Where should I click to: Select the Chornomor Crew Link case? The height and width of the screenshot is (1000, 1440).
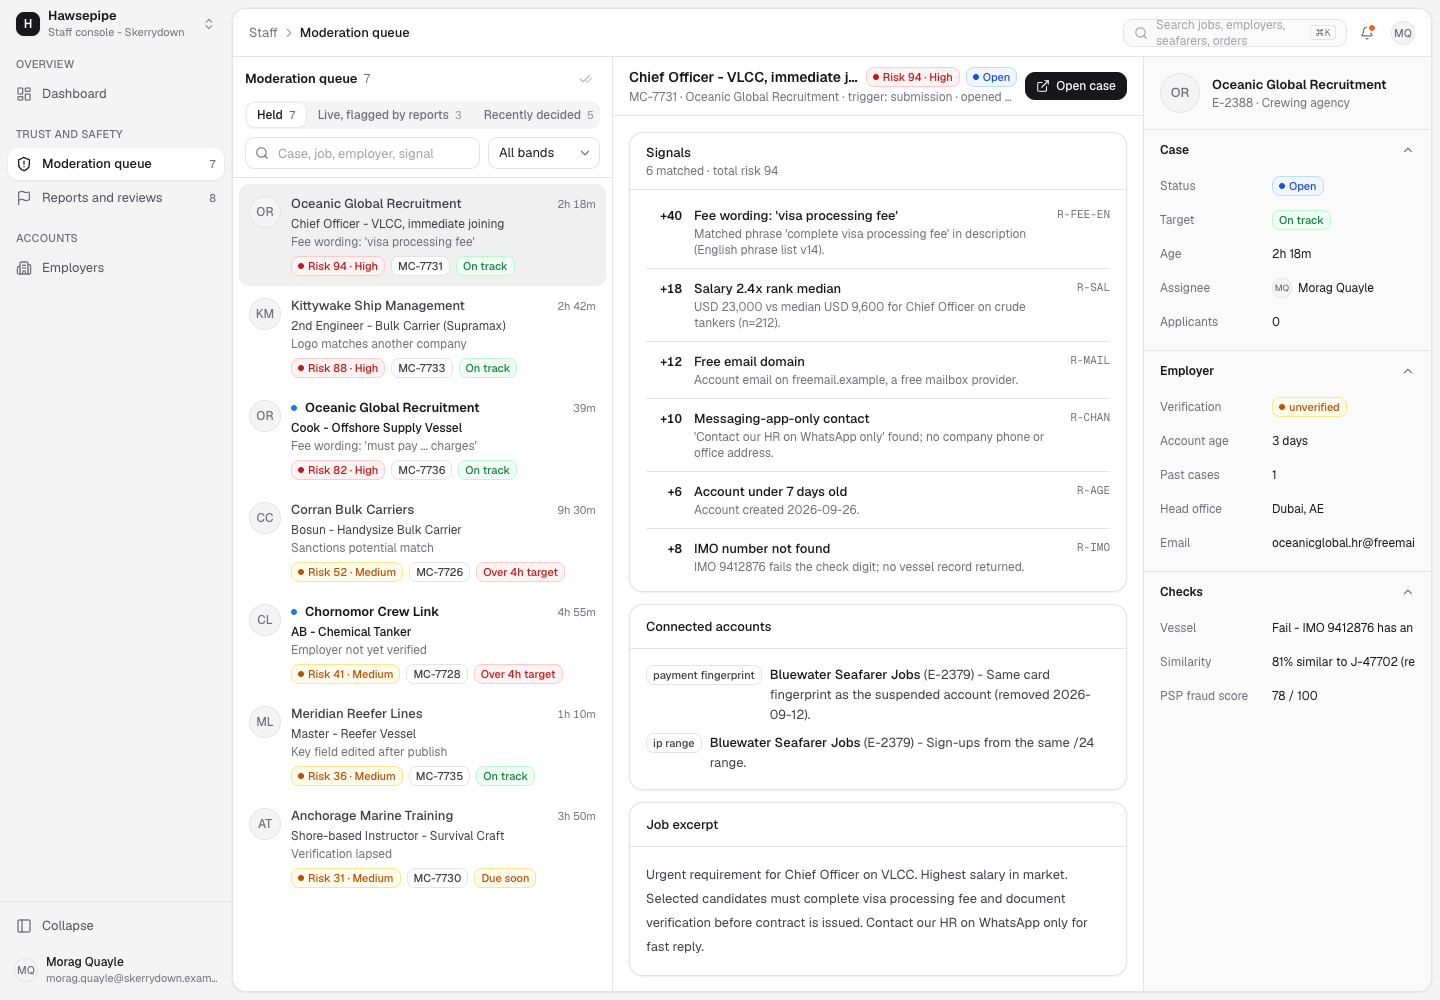[422, 643]
